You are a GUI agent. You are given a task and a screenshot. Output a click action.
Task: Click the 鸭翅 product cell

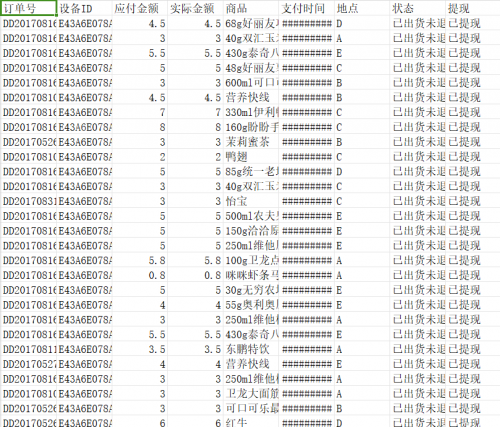pyautogui.click(x=251, y=157)
